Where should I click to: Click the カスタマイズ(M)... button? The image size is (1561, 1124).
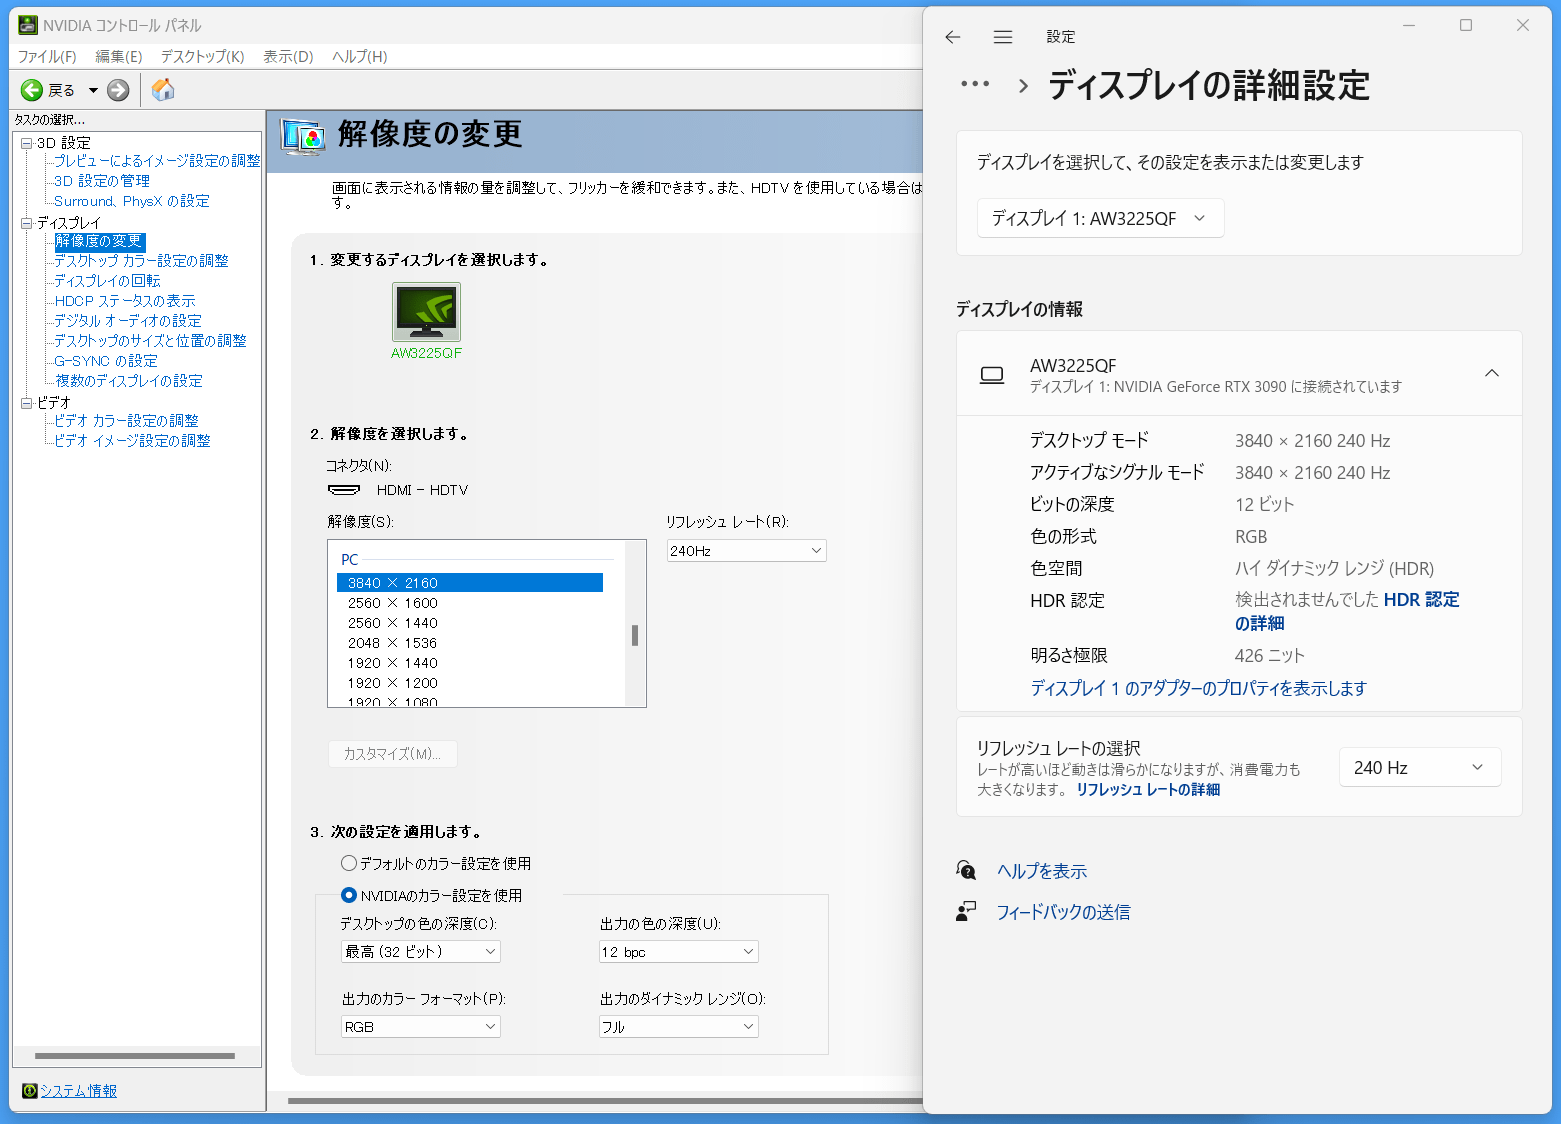point(393,754)
